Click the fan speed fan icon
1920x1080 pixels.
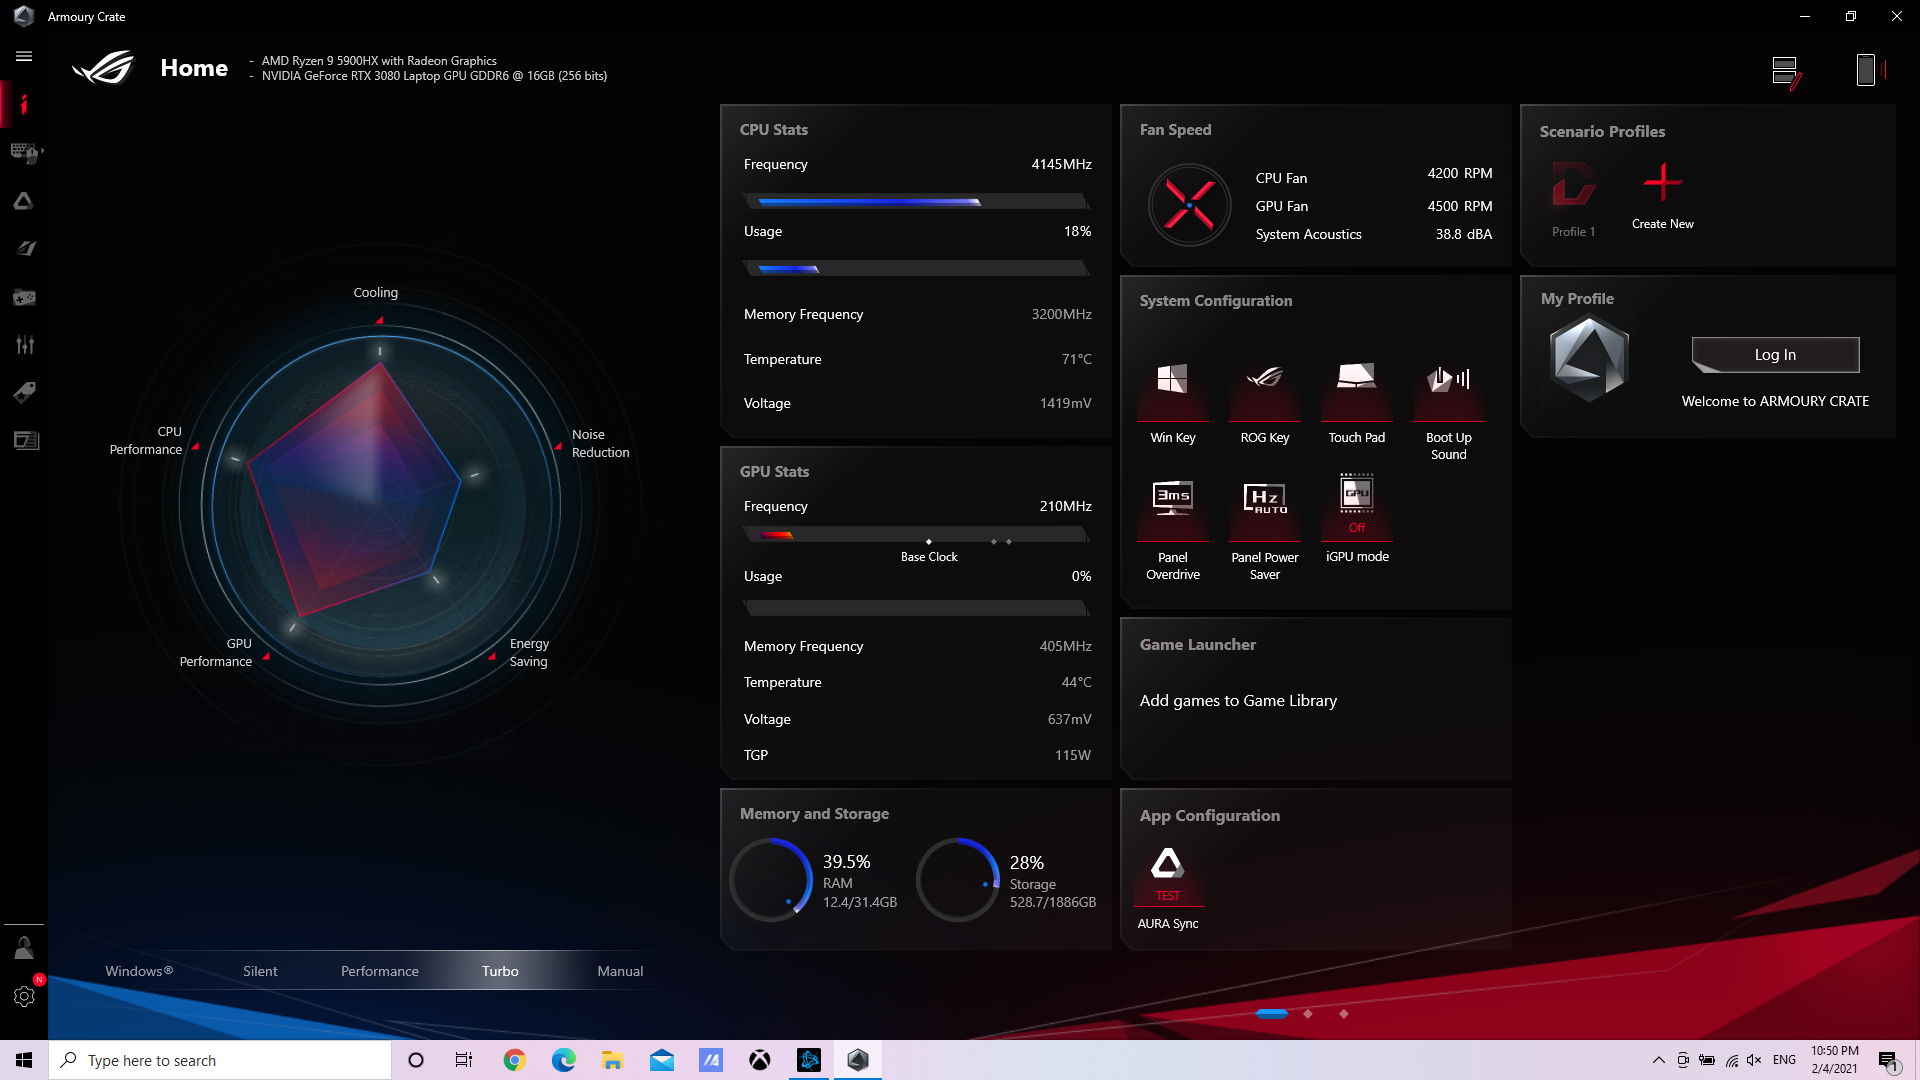[1189, 205]
